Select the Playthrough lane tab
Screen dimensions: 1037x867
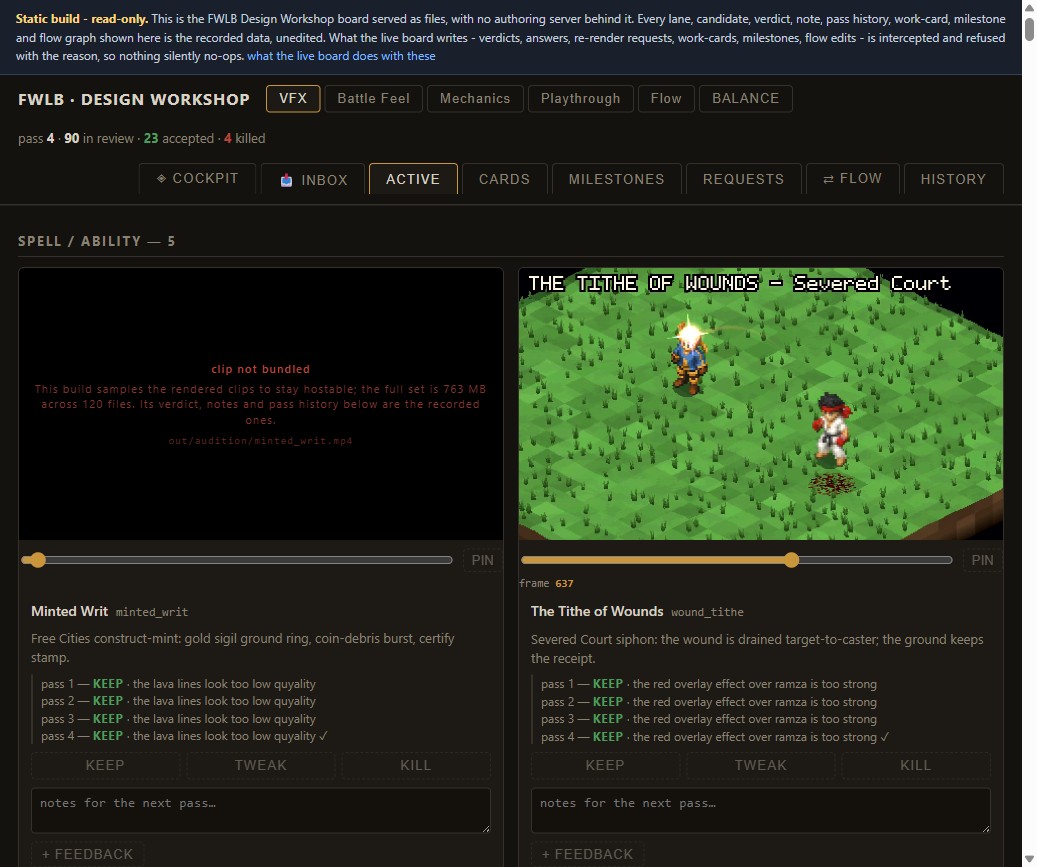[x=581, y=99]
